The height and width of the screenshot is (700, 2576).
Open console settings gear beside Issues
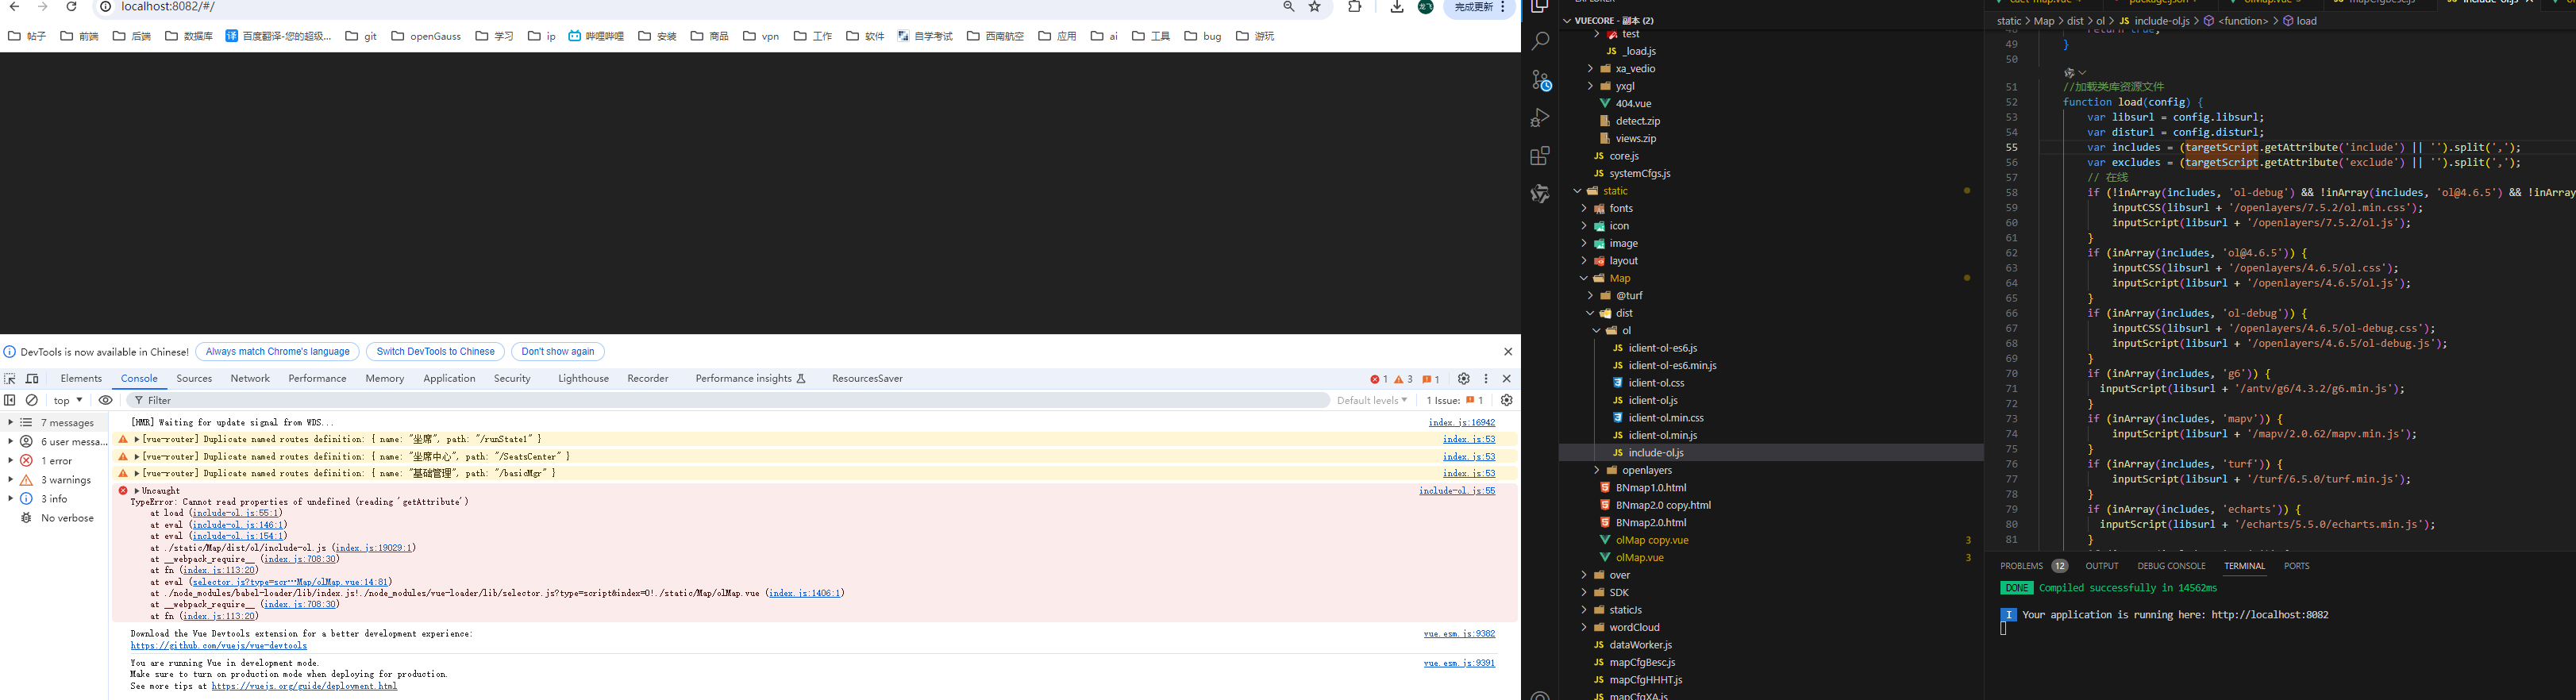coord(1506,400)
